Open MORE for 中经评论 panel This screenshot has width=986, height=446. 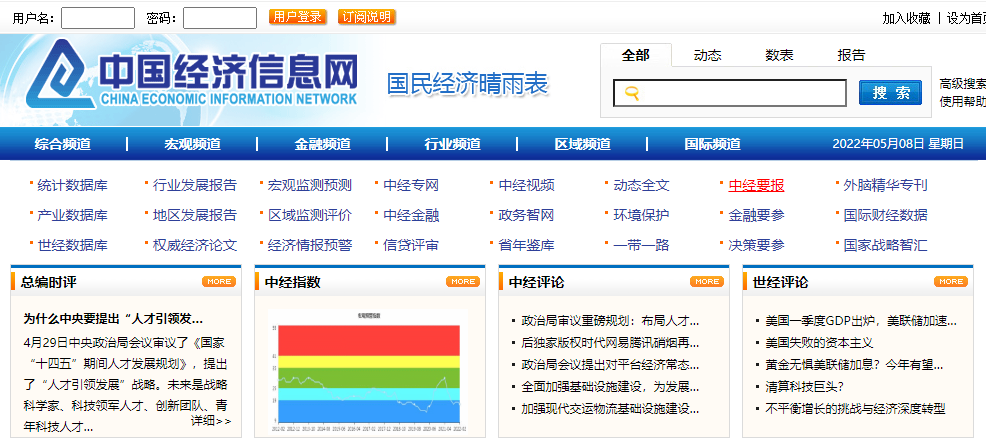[707, 281]
